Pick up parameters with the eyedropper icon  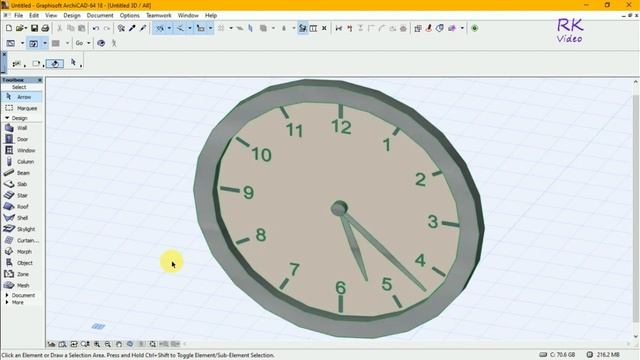point(132,28)
